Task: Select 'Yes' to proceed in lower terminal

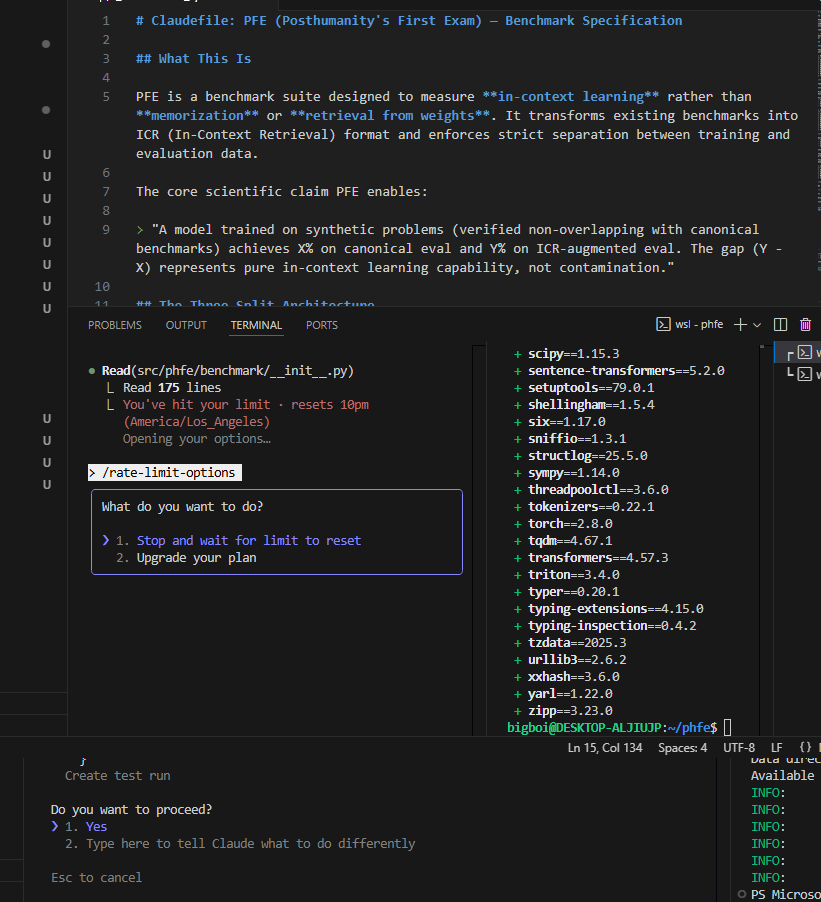Action: coord(96,827)
